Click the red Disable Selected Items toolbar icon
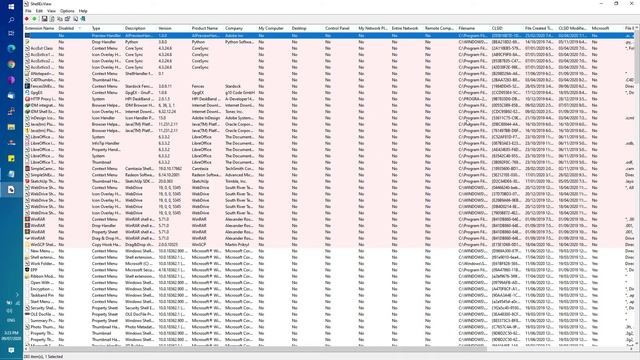Screen dimensions: 640x360 coord(27,19)
